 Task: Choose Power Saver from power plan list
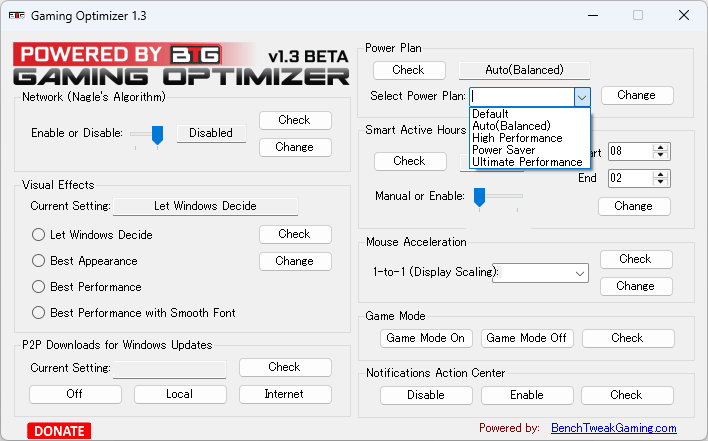pos(530,150)
